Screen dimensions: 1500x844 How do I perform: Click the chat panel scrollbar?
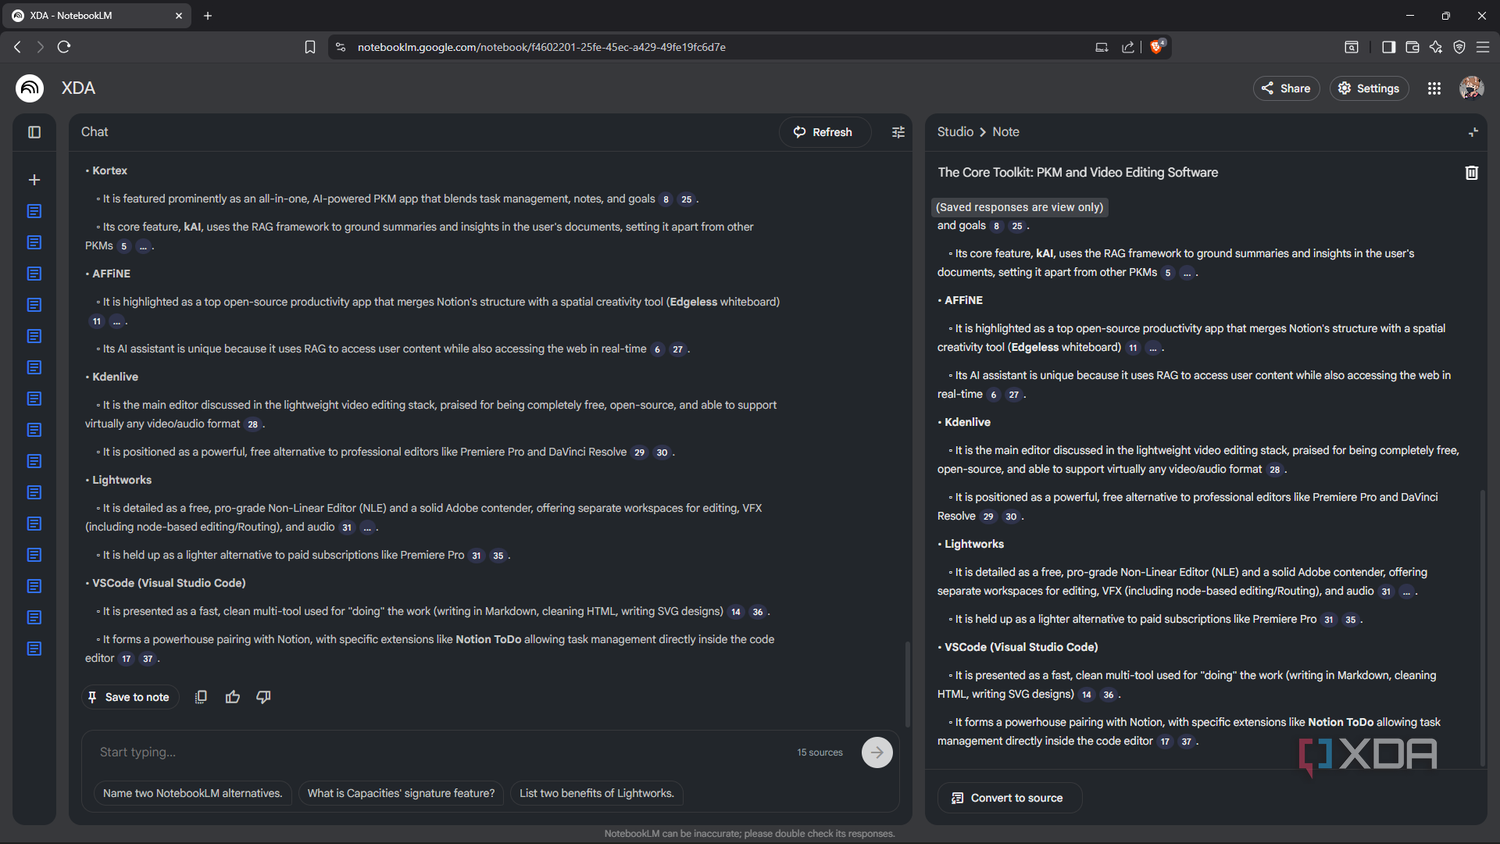coord(907,684)
